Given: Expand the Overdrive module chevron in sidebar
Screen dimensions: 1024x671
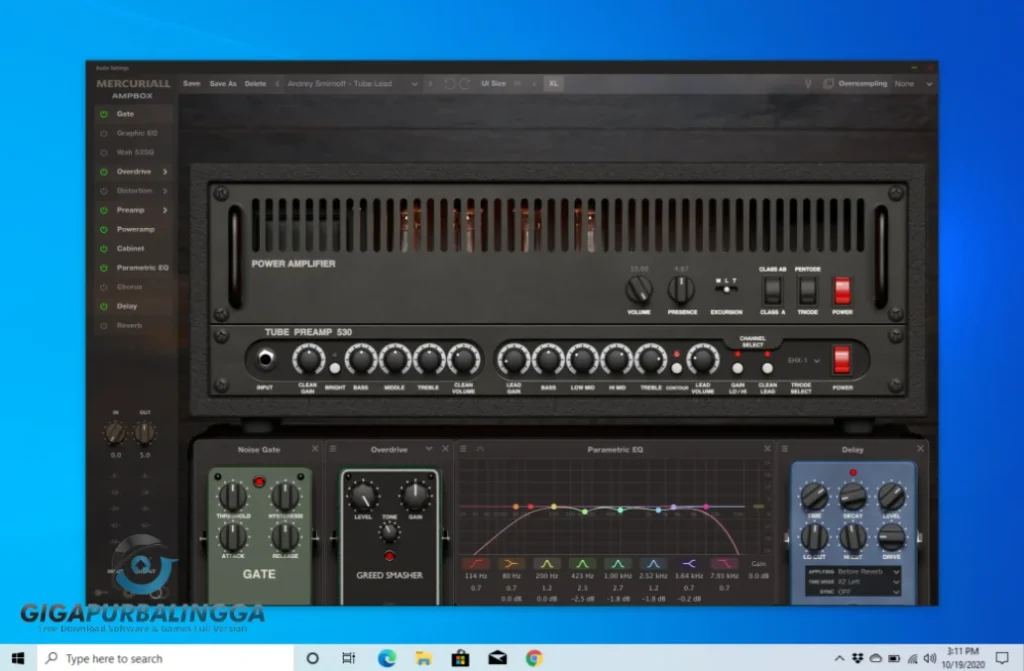Looking at the screenshot, I should coord(165,172).
